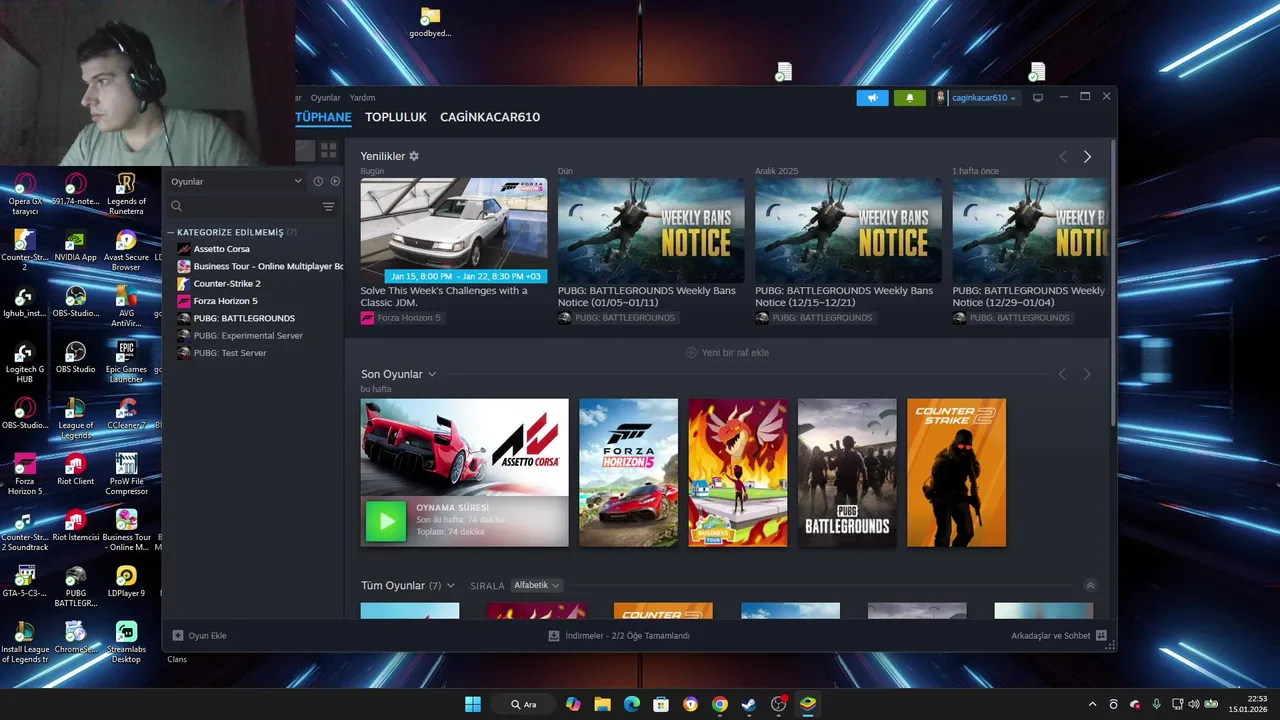Select Epic Games Launcher desktop icon

click(x=126, y=361)
